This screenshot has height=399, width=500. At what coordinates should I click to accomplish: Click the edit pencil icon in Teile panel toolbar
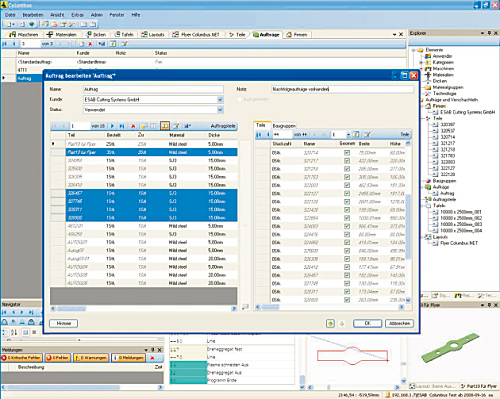click(x=367, y=134)
